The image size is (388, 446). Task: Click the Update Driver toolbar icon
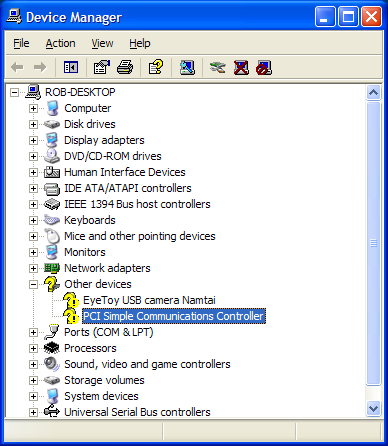point(218,68)
